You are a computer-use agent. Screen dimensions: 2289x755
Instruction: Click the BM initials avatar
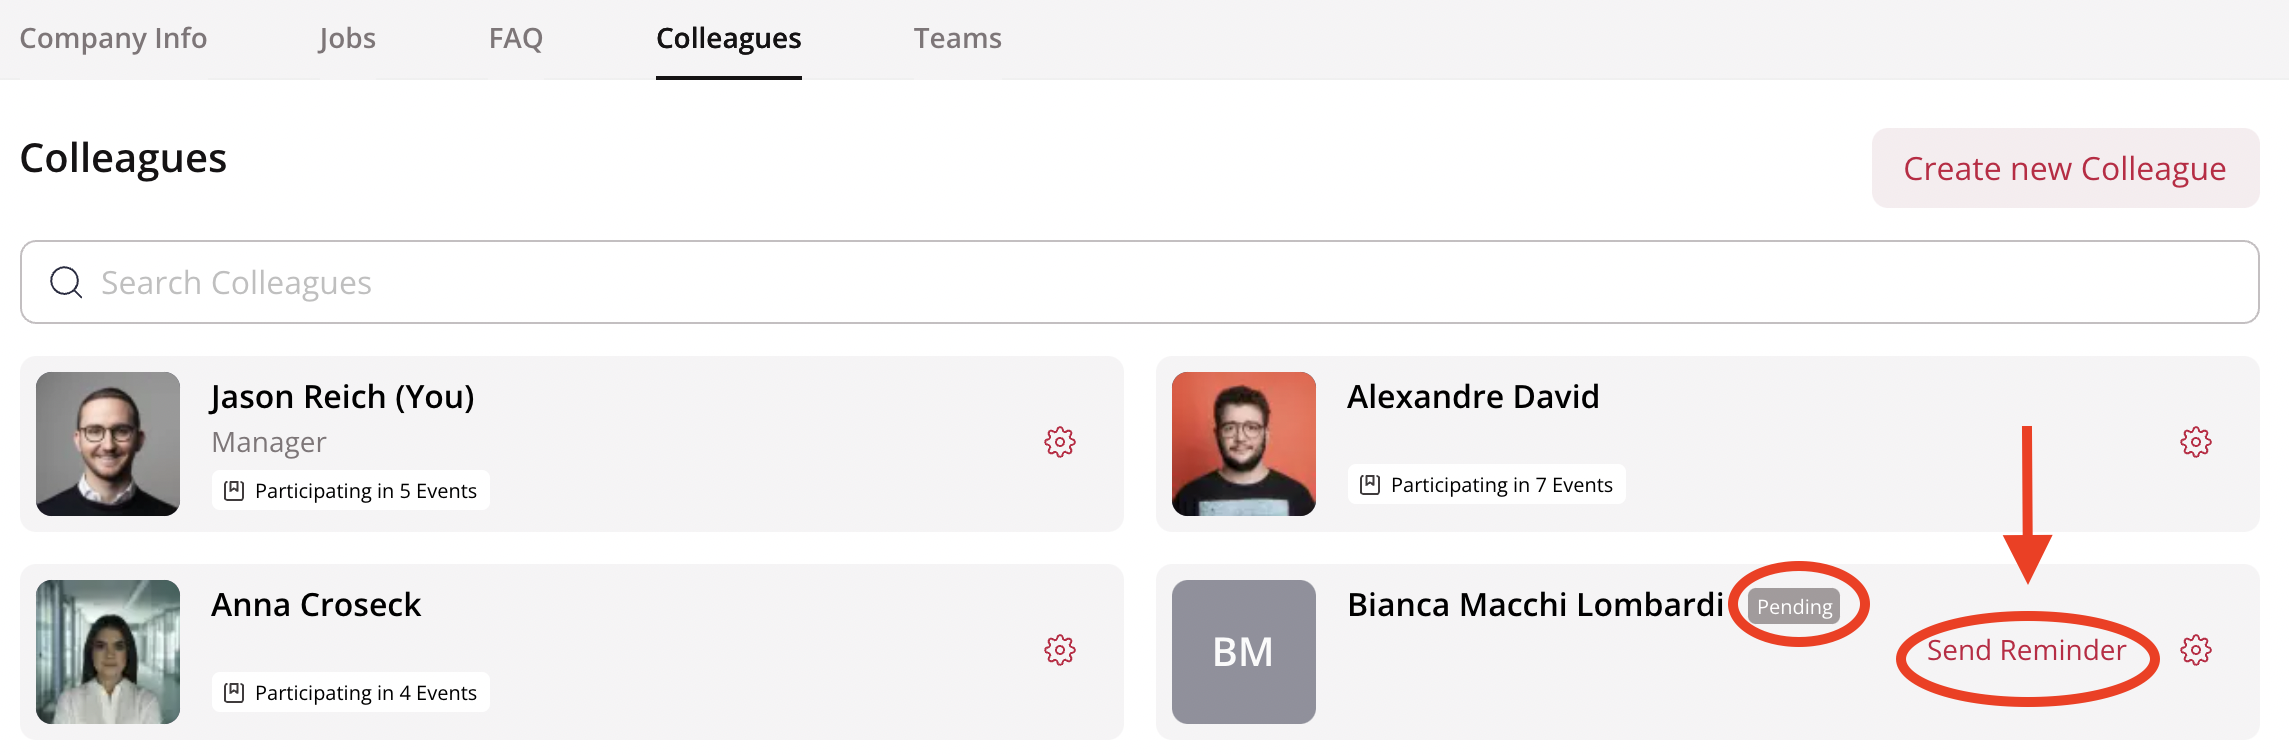pos(1243,652)
